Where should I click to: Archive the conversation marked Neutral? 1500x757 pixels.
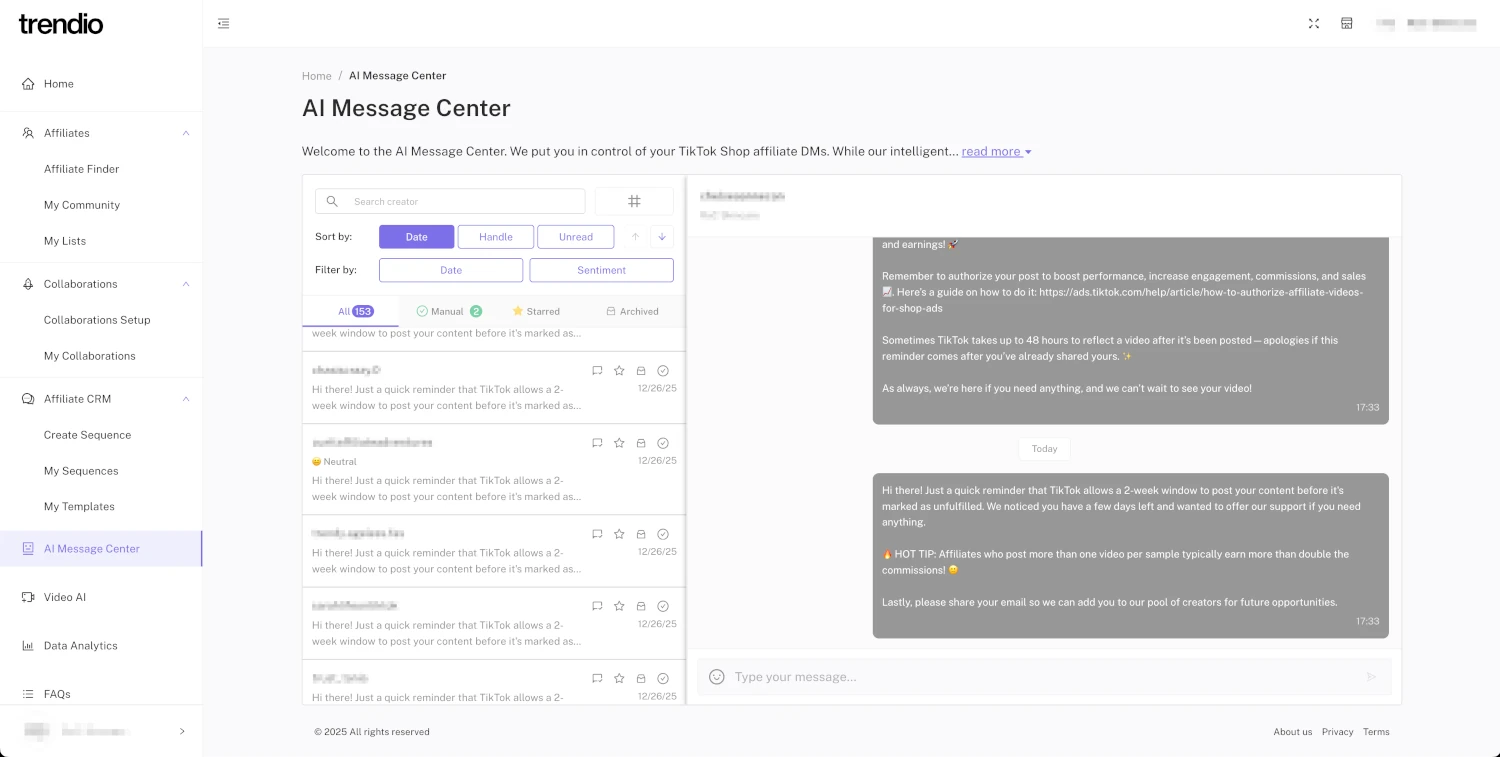(x=641, y=443)
